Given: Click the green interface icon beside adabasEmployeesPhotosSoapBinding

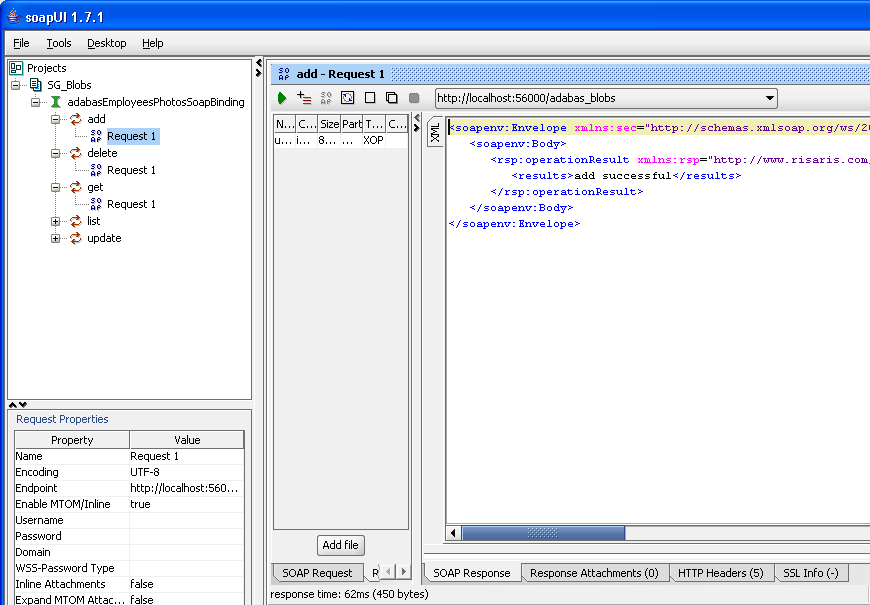Looking at the screenshot, I should coord(56,102).
